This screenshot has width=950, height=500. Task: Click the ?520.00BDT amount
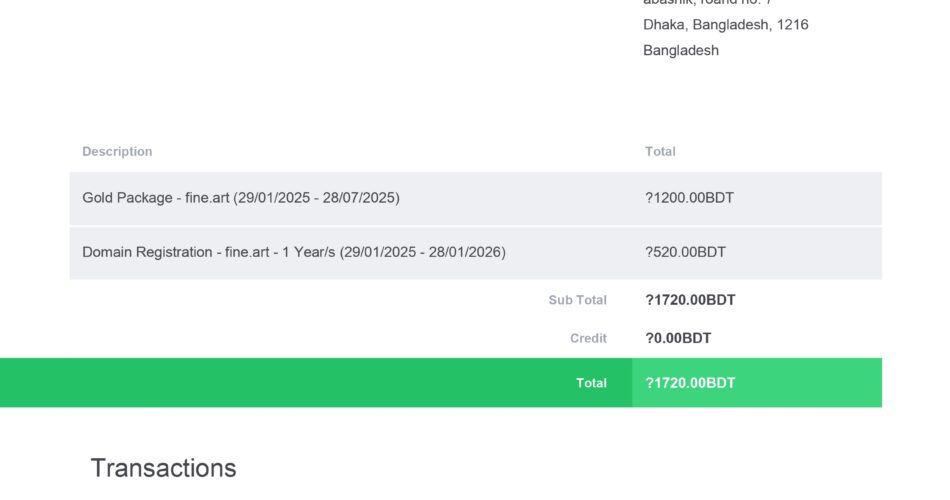pyautogui.click(x=685, y=252)
